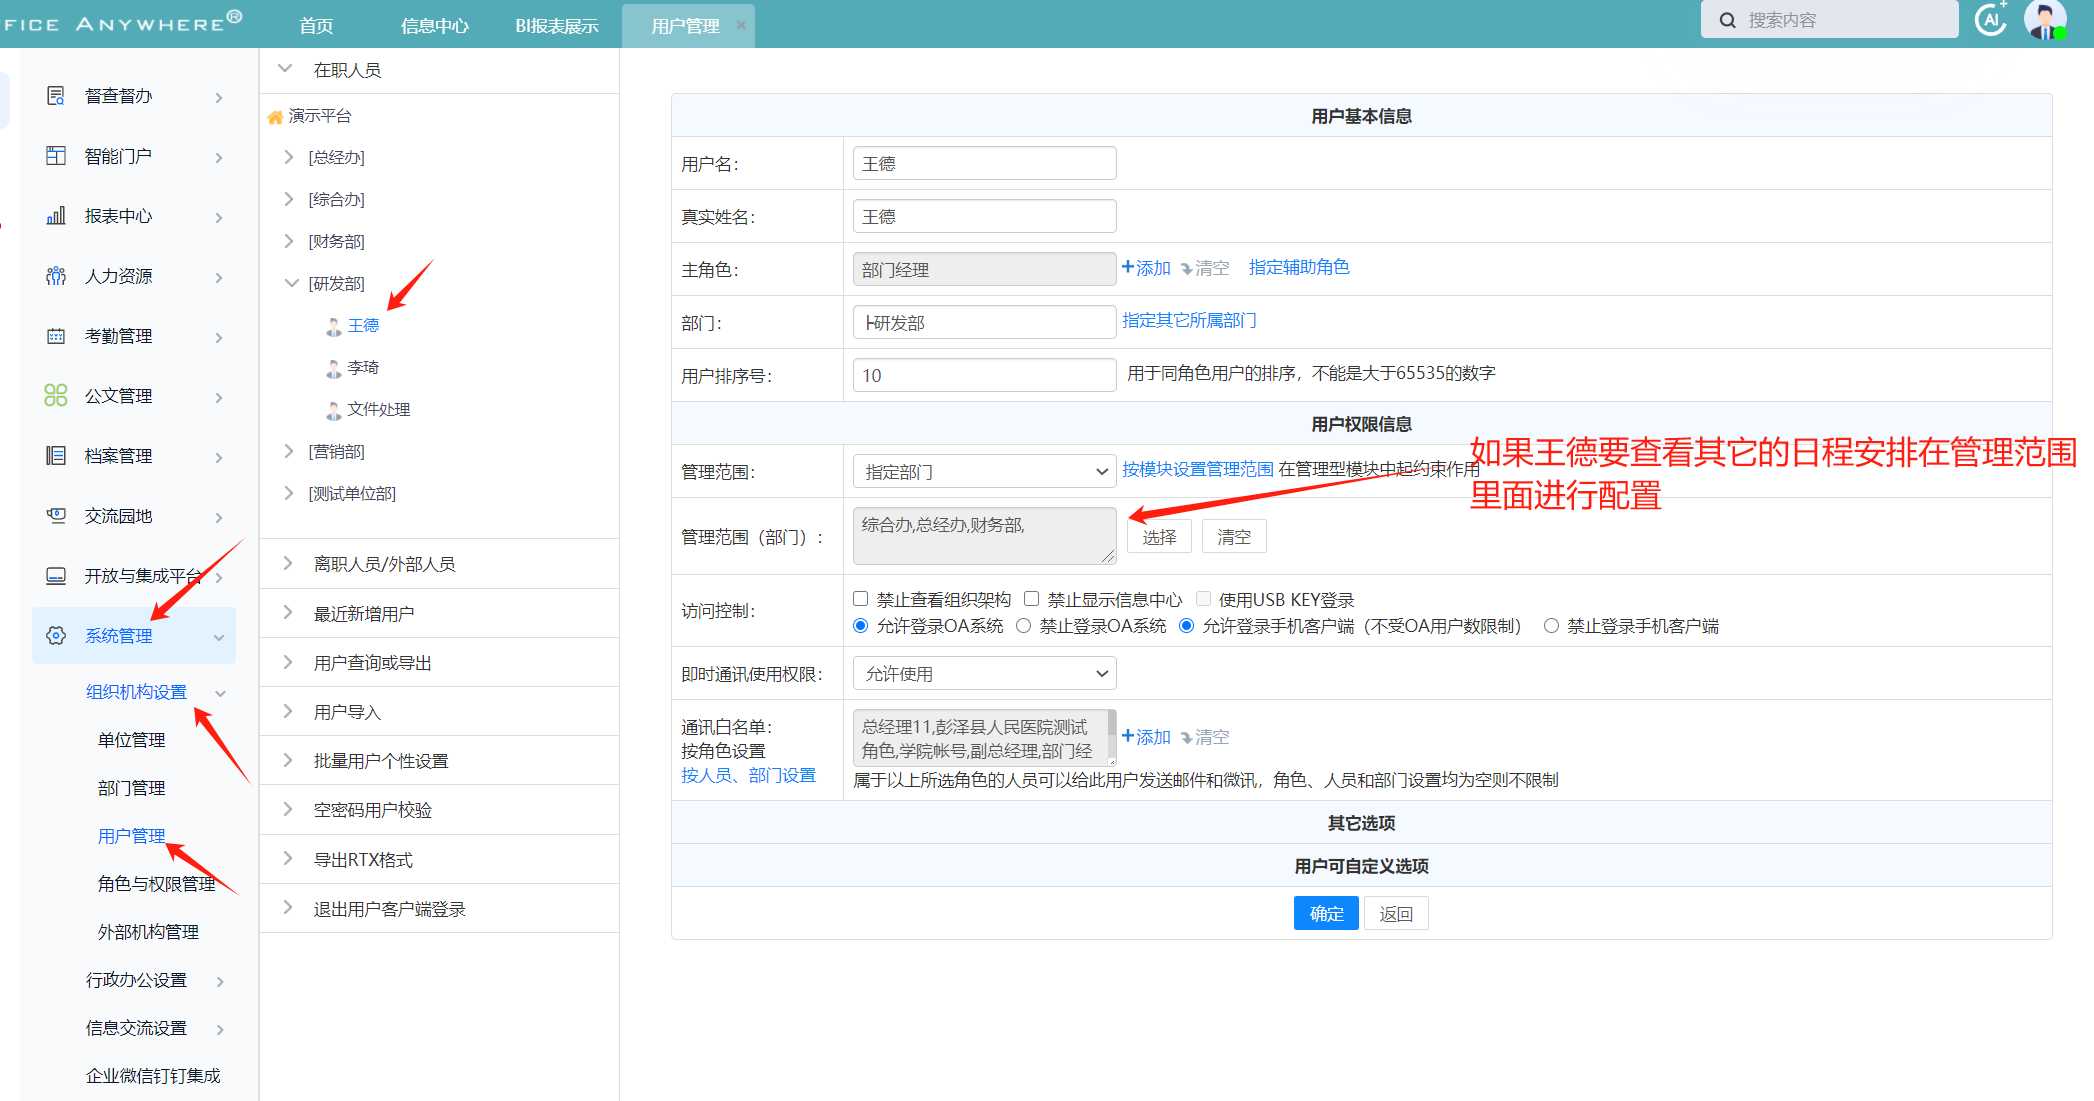Check 使用USB KEY登录
2094x1101 pixels.
pyautogui.click(x=1203, y=599)
